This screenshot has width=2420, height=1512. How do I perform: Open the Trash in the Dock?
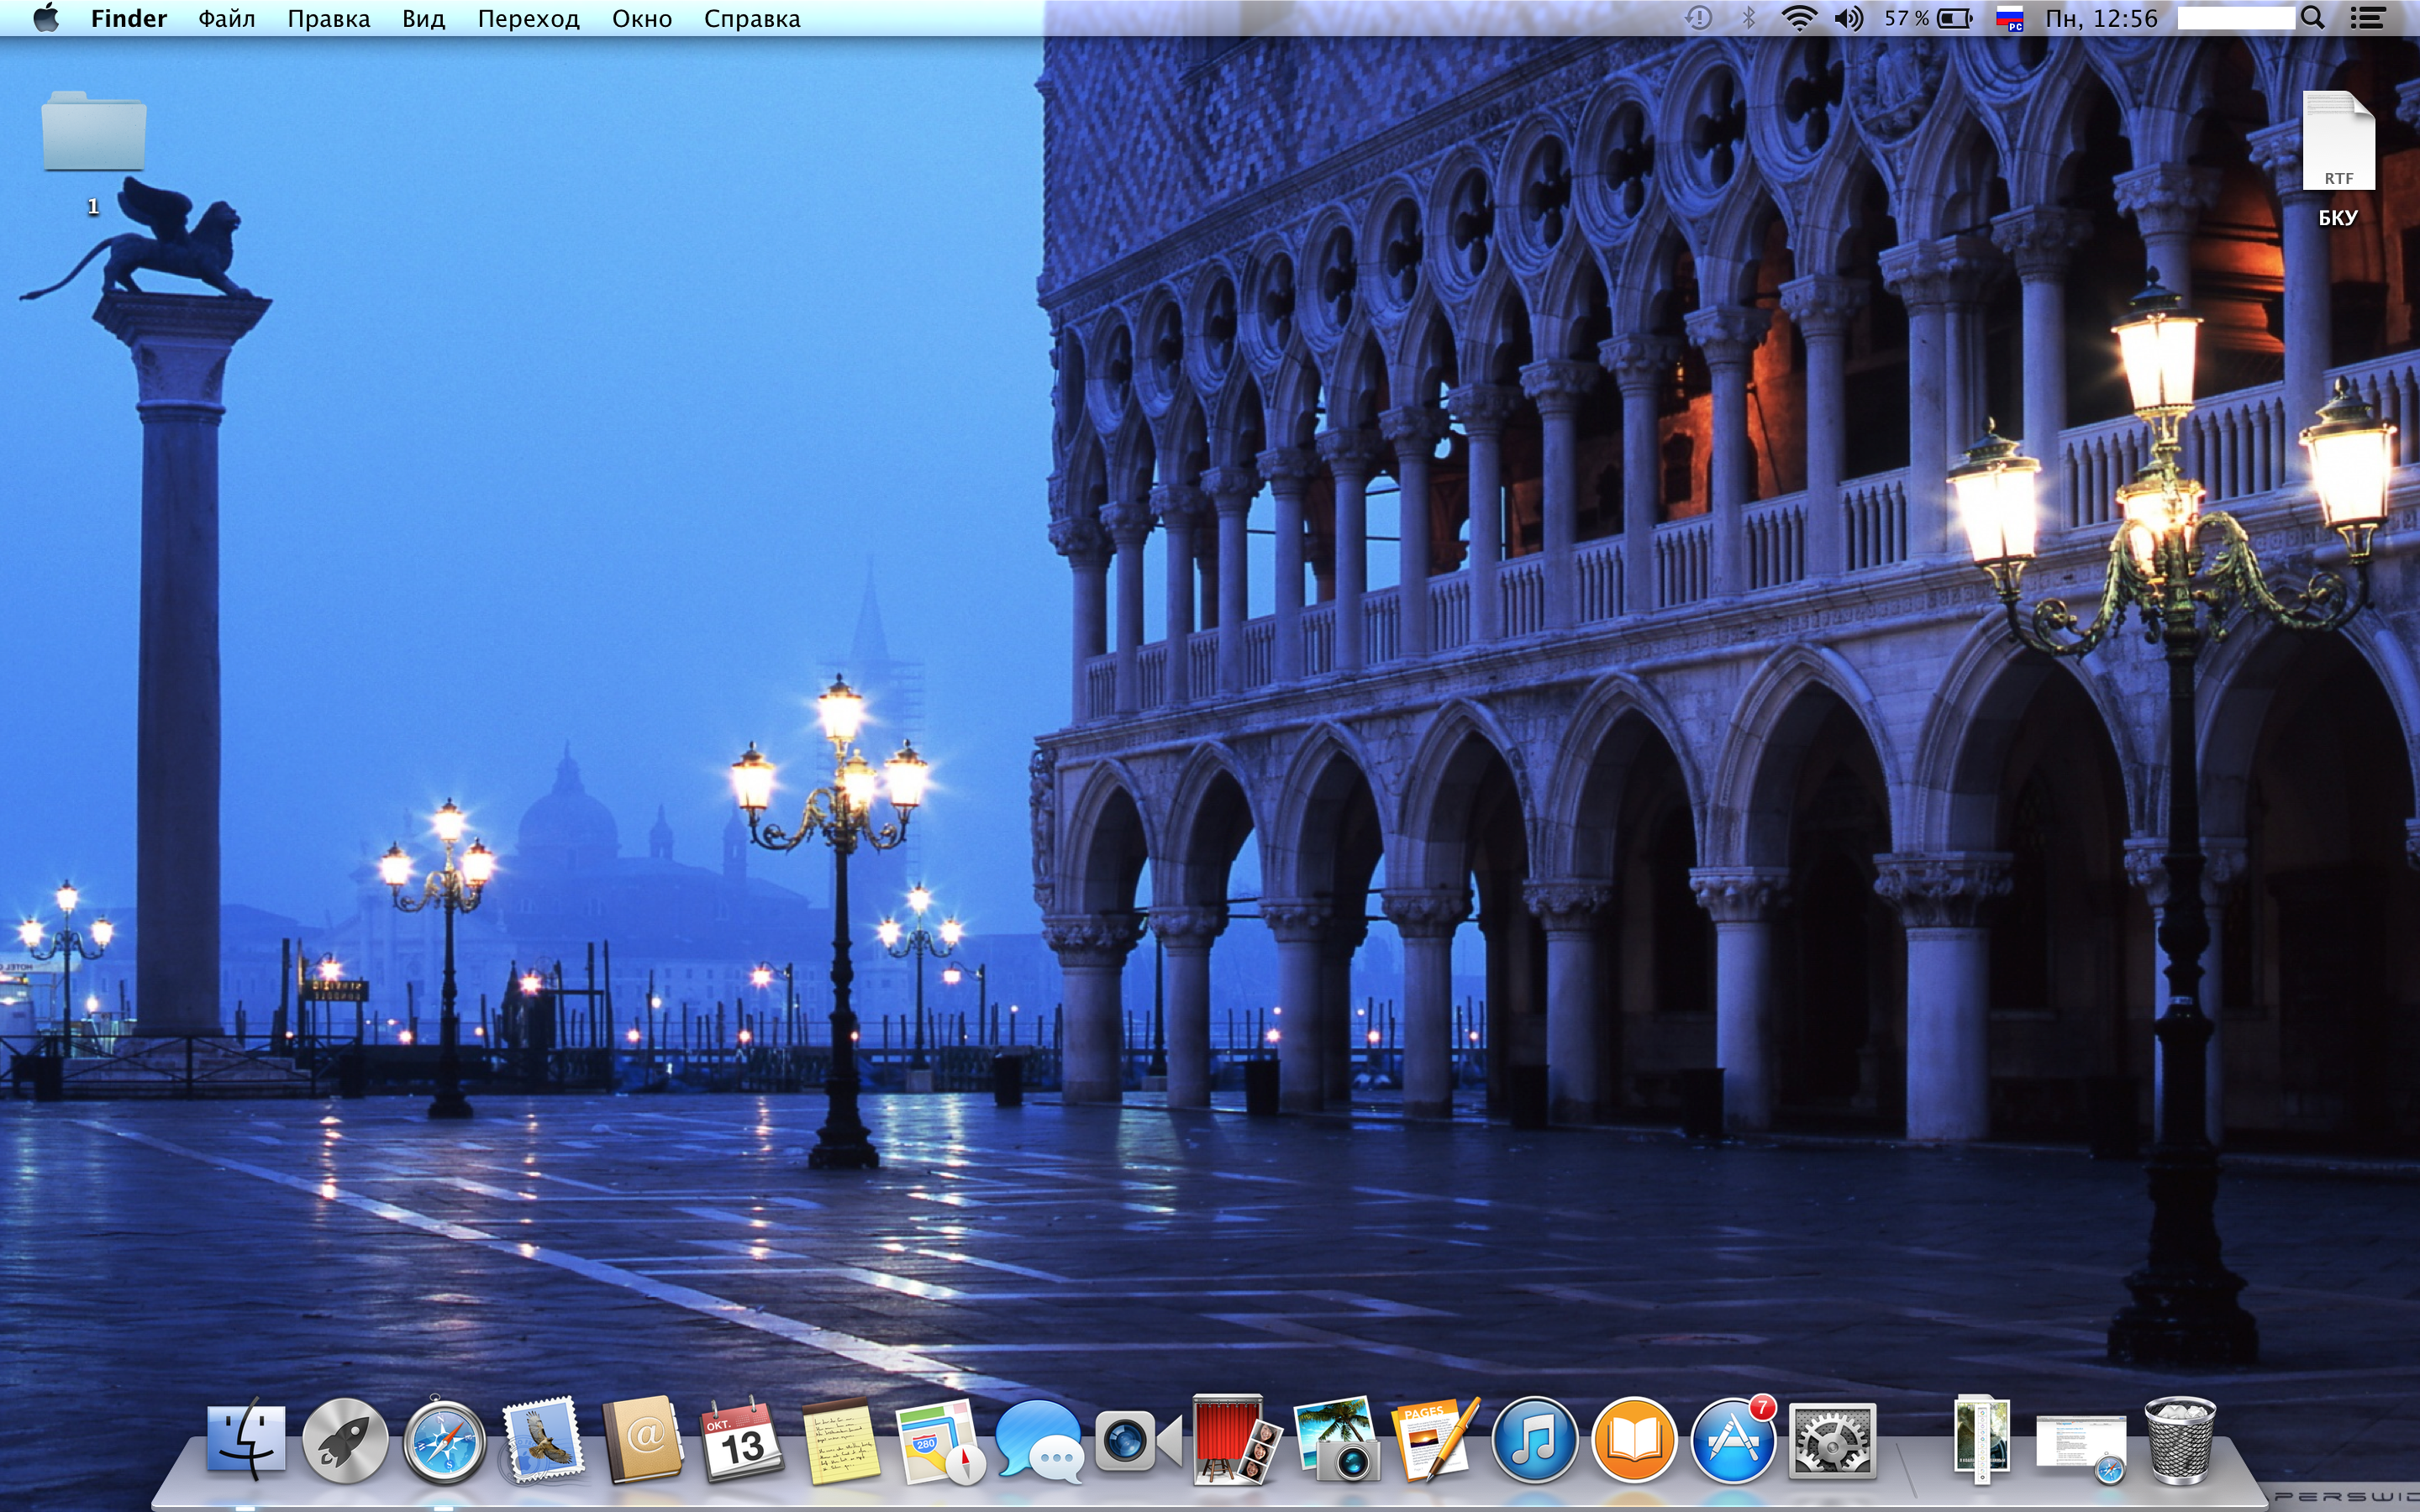[2179, 1441]
